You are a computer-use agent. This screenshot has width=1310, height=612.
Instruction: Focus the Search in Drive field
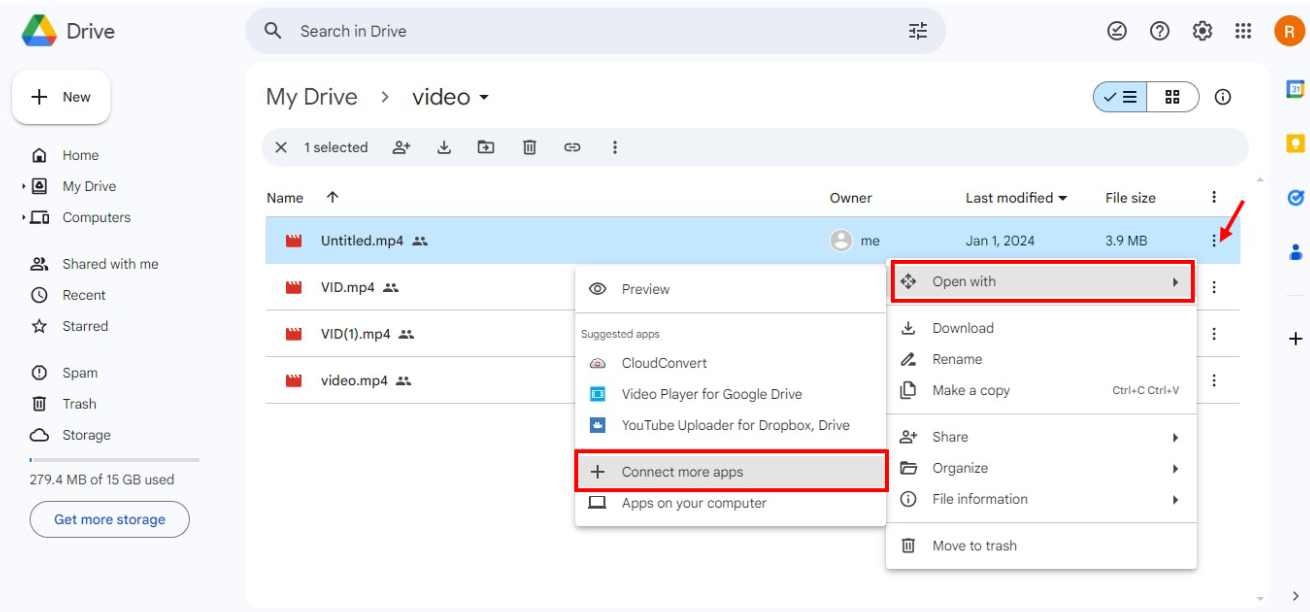pyautogui.click(x=595, y=31)
